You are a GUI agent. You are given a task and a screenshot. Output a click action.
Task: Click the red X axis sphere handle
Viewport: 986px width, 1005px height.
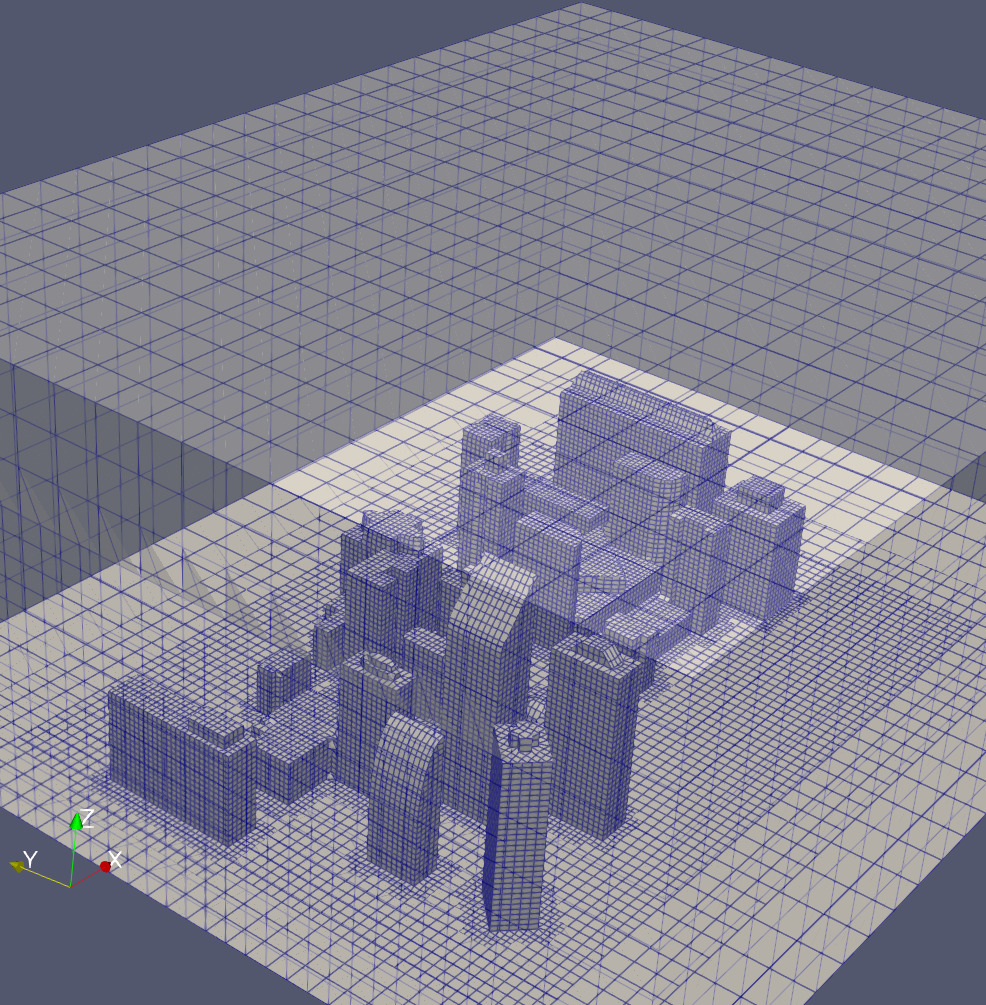point(105,866)
